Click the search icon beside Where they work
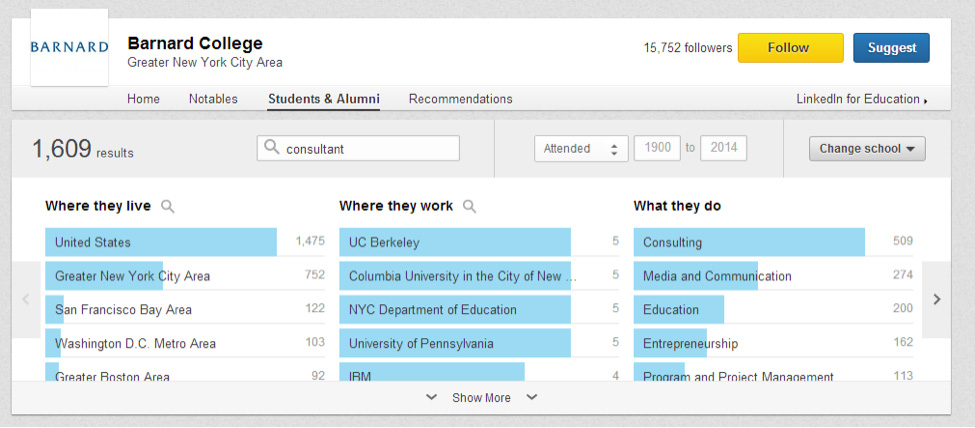Viewport: 975px width, 428px height. point(469,206)
